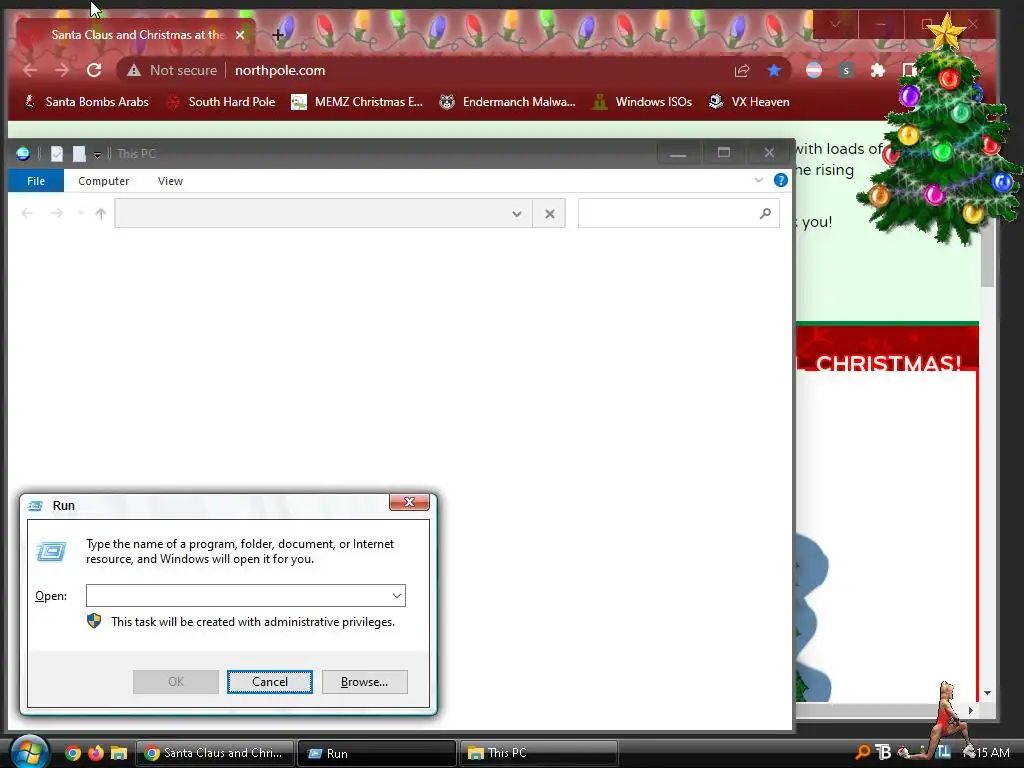Open a new Chrome tab with plus
1024x768 pixels.
pos(278,35)
